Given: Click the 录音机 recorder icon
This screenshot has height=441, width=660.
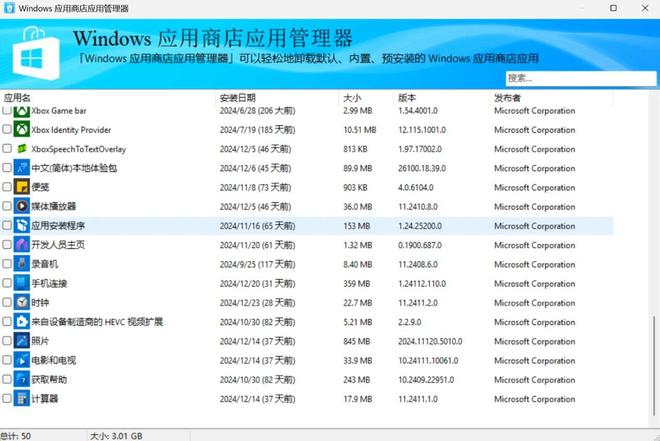Looking at the screenshot, I should click(21, 264).
